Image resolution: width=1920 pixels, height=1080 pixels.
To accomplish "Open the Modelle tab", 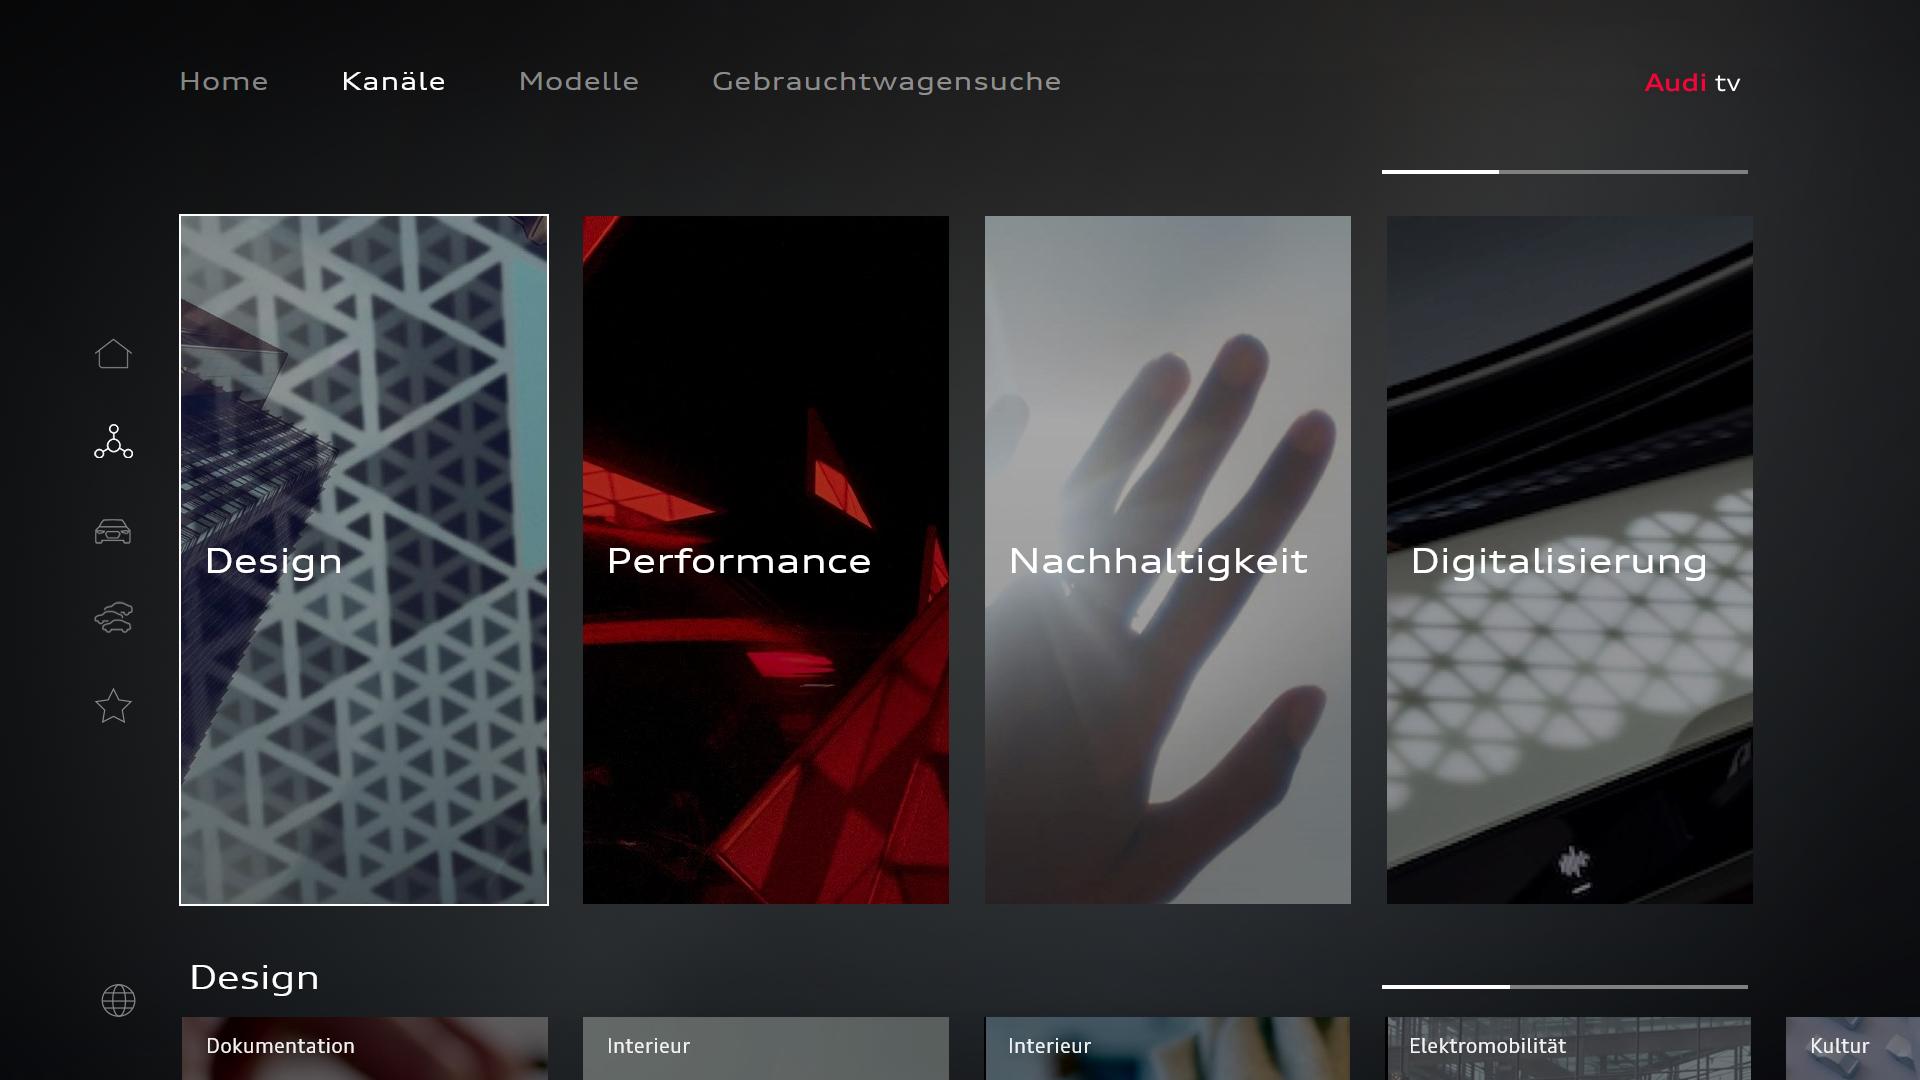I will (578, 82).
